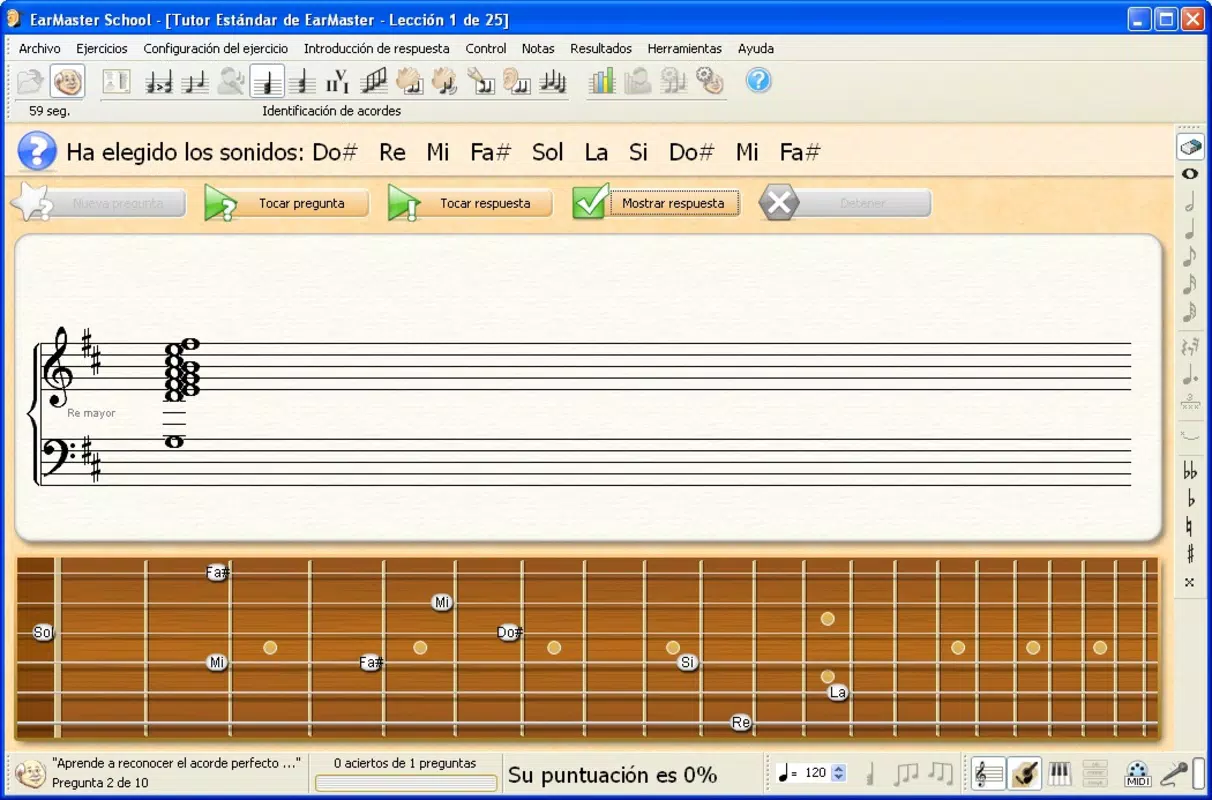1212x800 pixels.
Task: Open the Ejercicios menu
Action: tap(102, 48)
